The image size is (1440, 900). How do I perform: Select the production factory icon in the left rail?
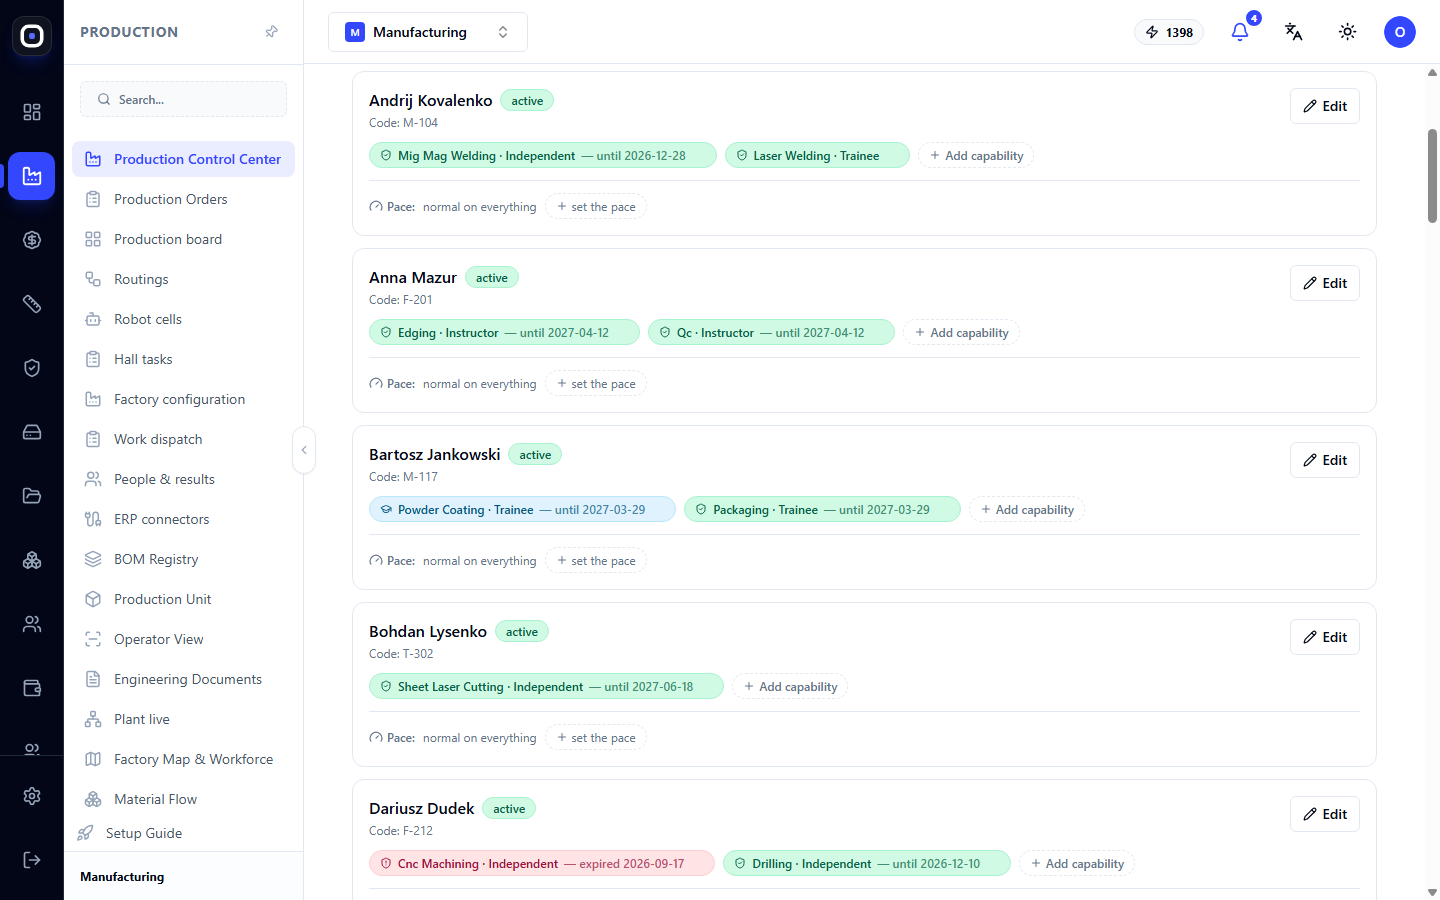coord(32,176)
